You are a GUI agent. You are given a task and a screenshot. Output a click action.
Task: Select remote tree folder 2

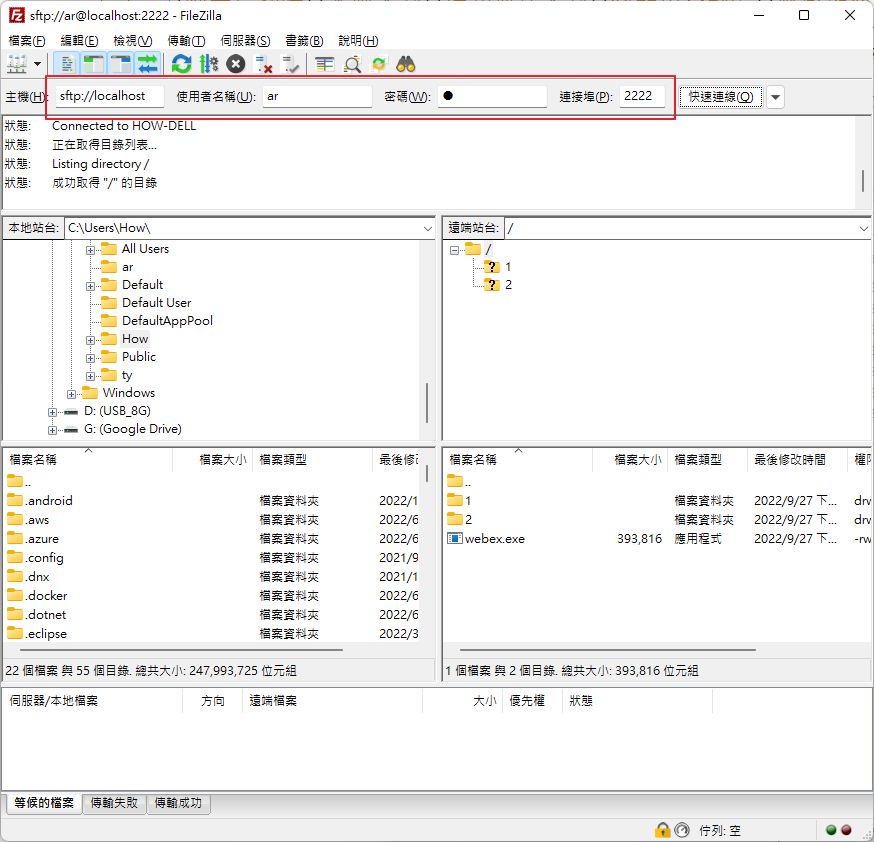point(508,285)
